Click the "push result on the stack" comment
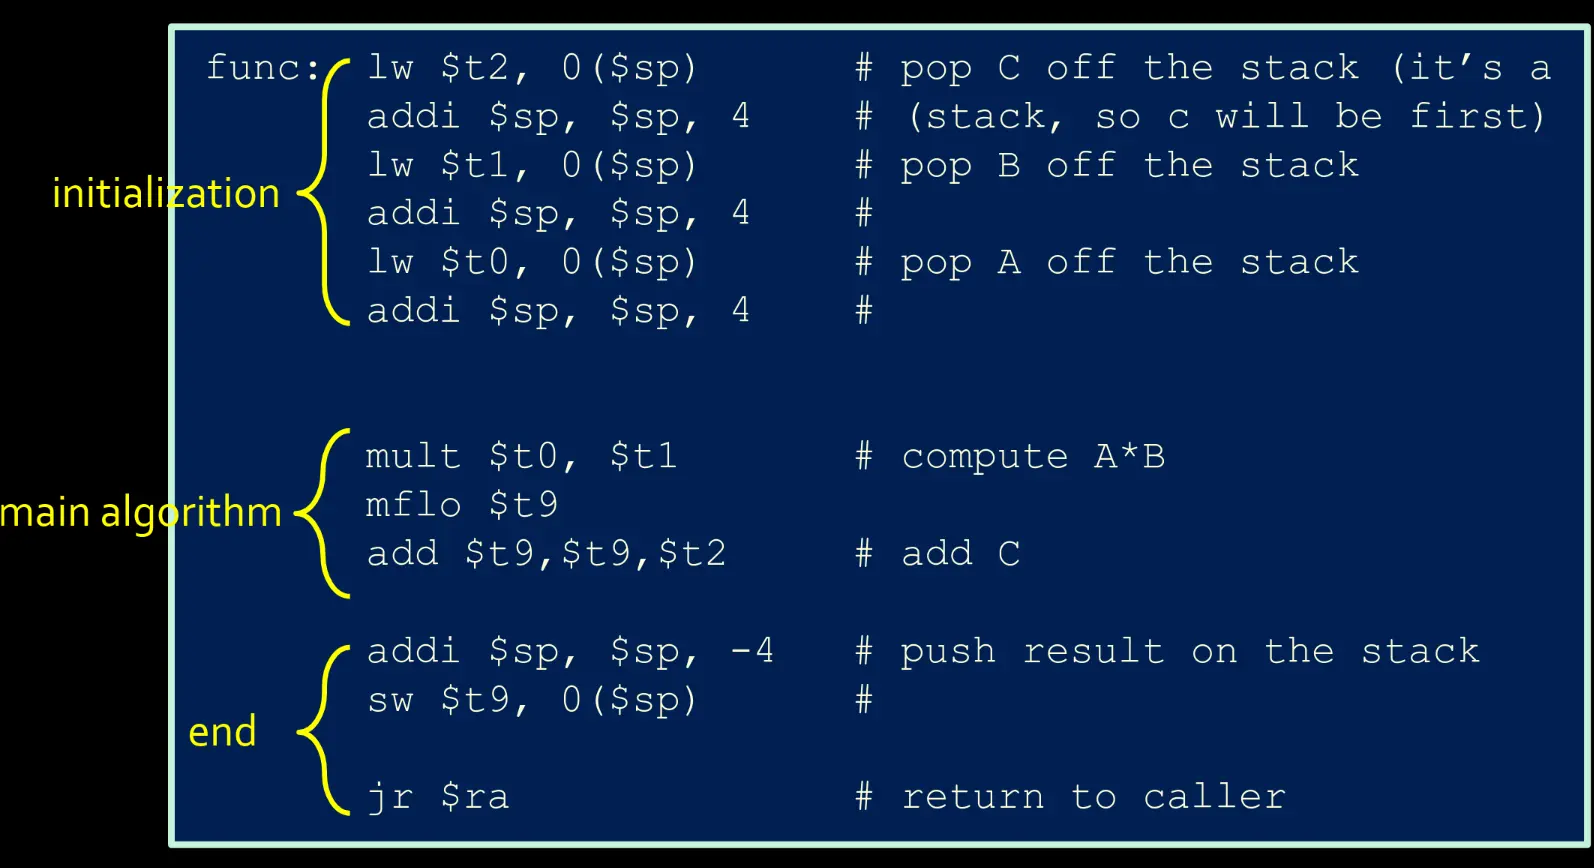 (1188, 652)
